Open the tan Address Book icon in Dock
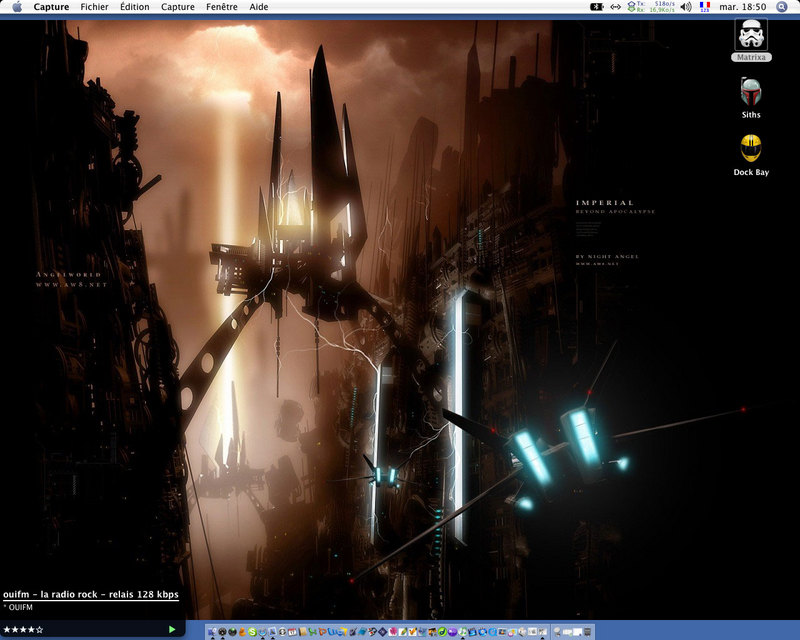This screenshot has width=800, height=640. click(x=302, y=632)
